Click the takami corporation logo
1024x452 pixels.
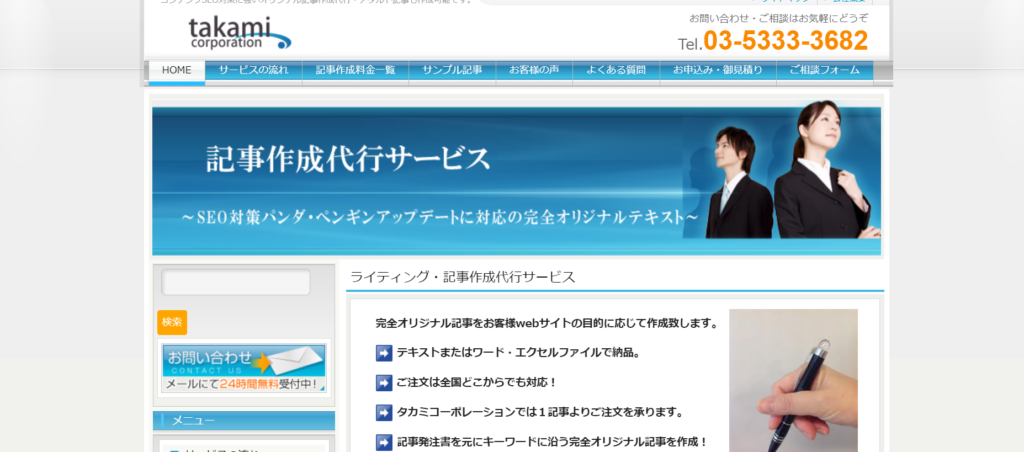coord(240,33)
